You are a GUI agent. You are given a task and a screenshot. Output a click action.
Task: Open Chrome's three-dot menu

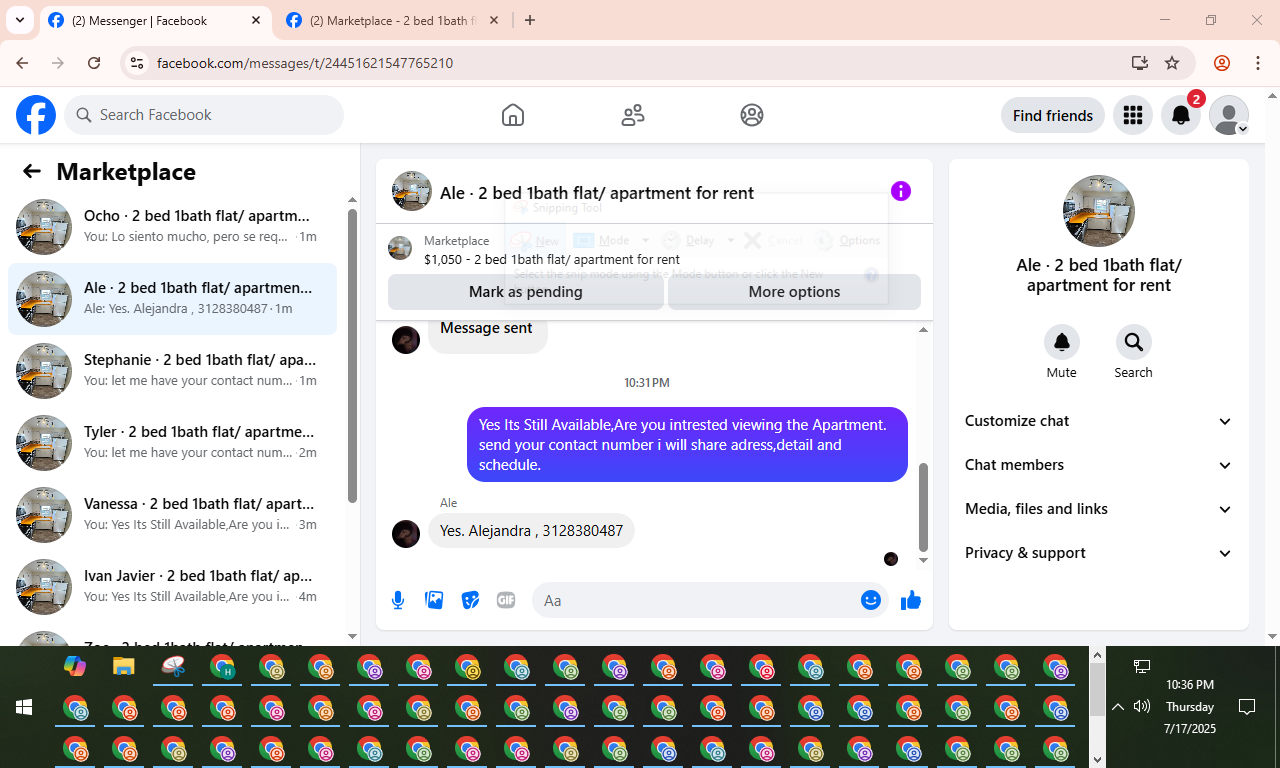pyautogui.click(x=1258, y=63)
